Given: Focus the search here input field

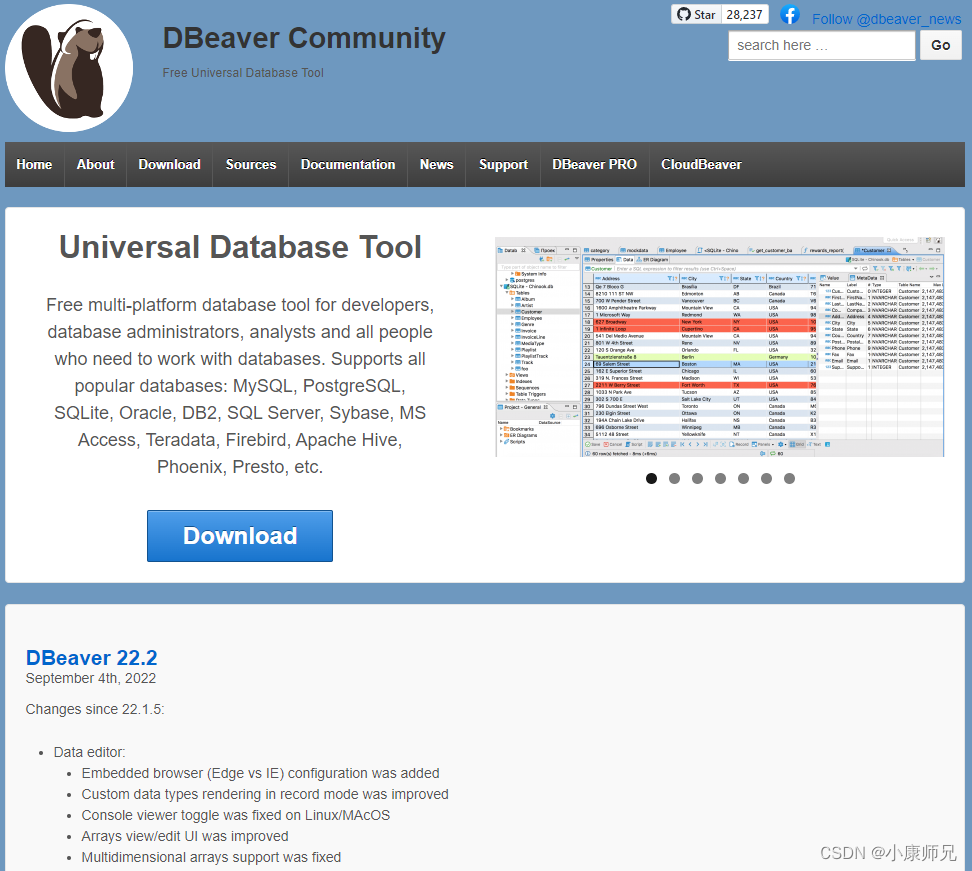Looking at the screenshot, I should coord(821,45).
